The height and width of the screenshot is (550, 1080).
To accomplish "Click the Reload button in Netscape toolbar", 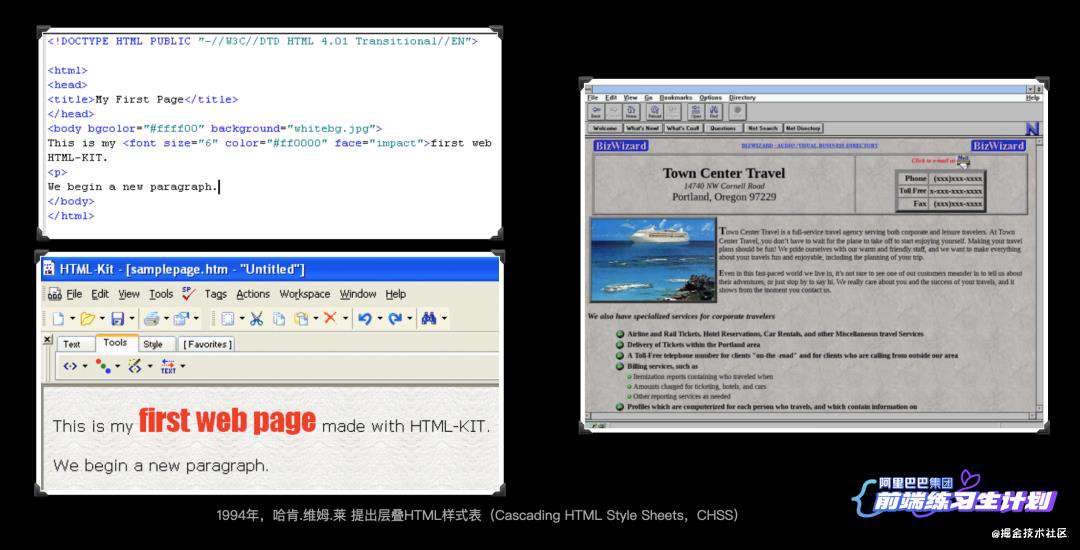I will pyautogui.click(x=654, y=112).
